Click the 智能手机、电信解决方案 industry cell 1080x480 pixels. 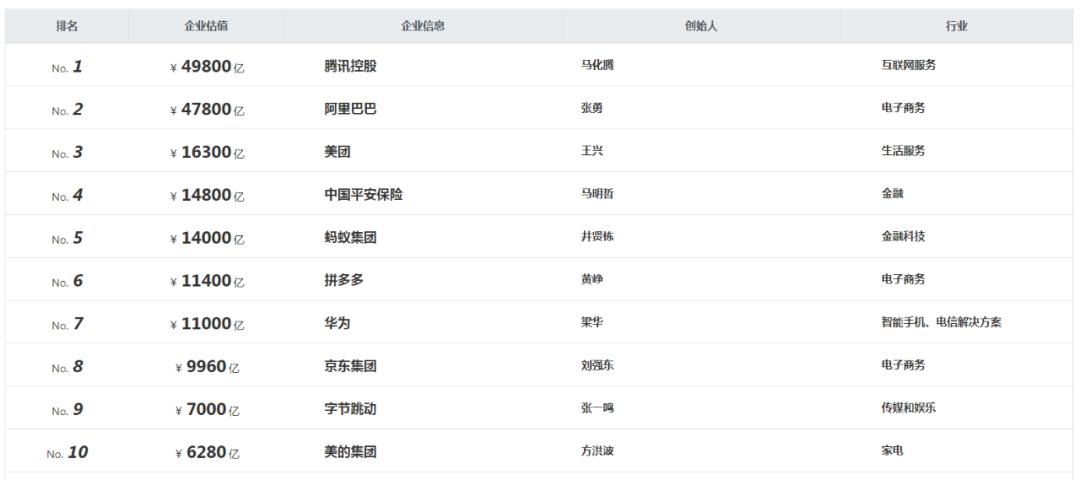tap(941, 323)
